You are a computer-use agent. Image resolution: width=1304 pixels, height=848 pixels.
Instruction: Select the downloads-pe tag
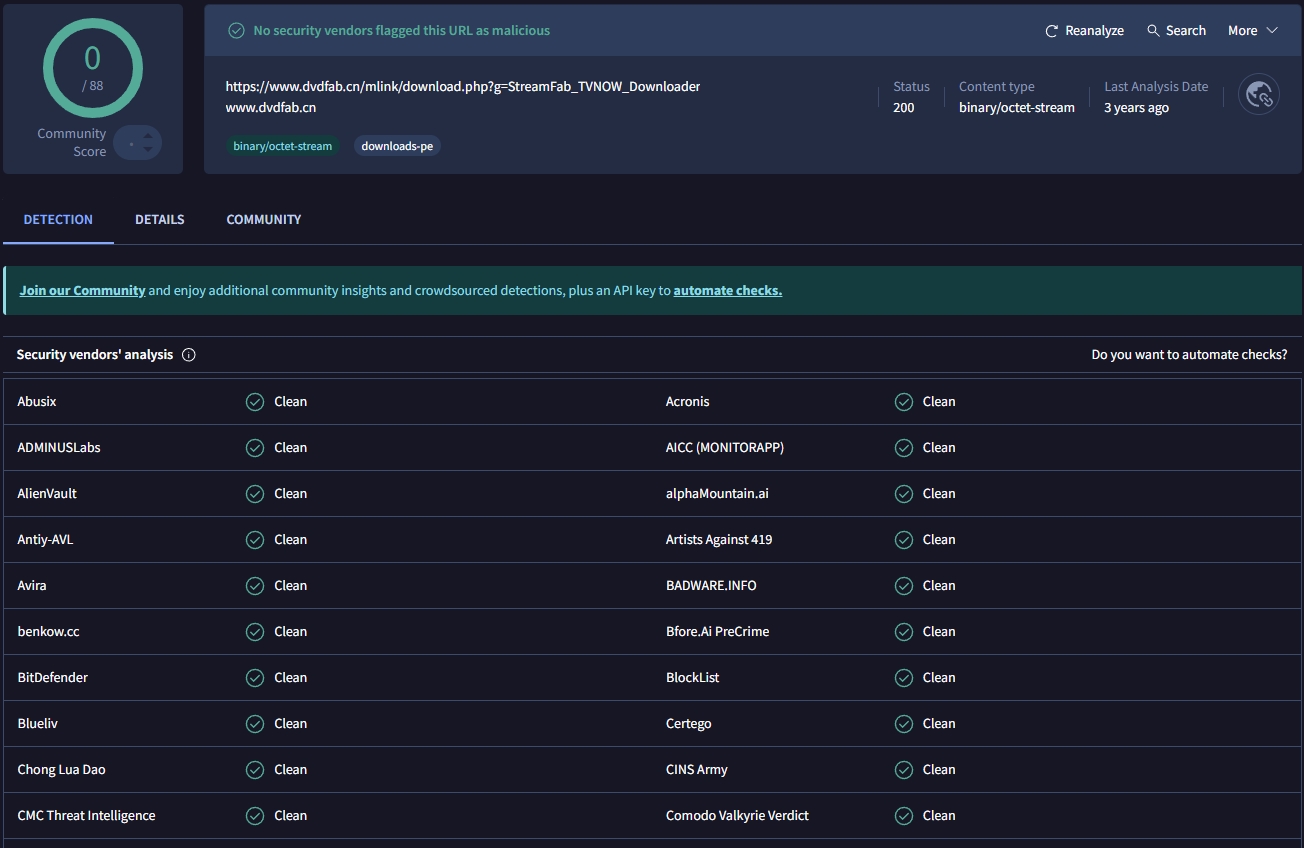[x=396, y=145]
